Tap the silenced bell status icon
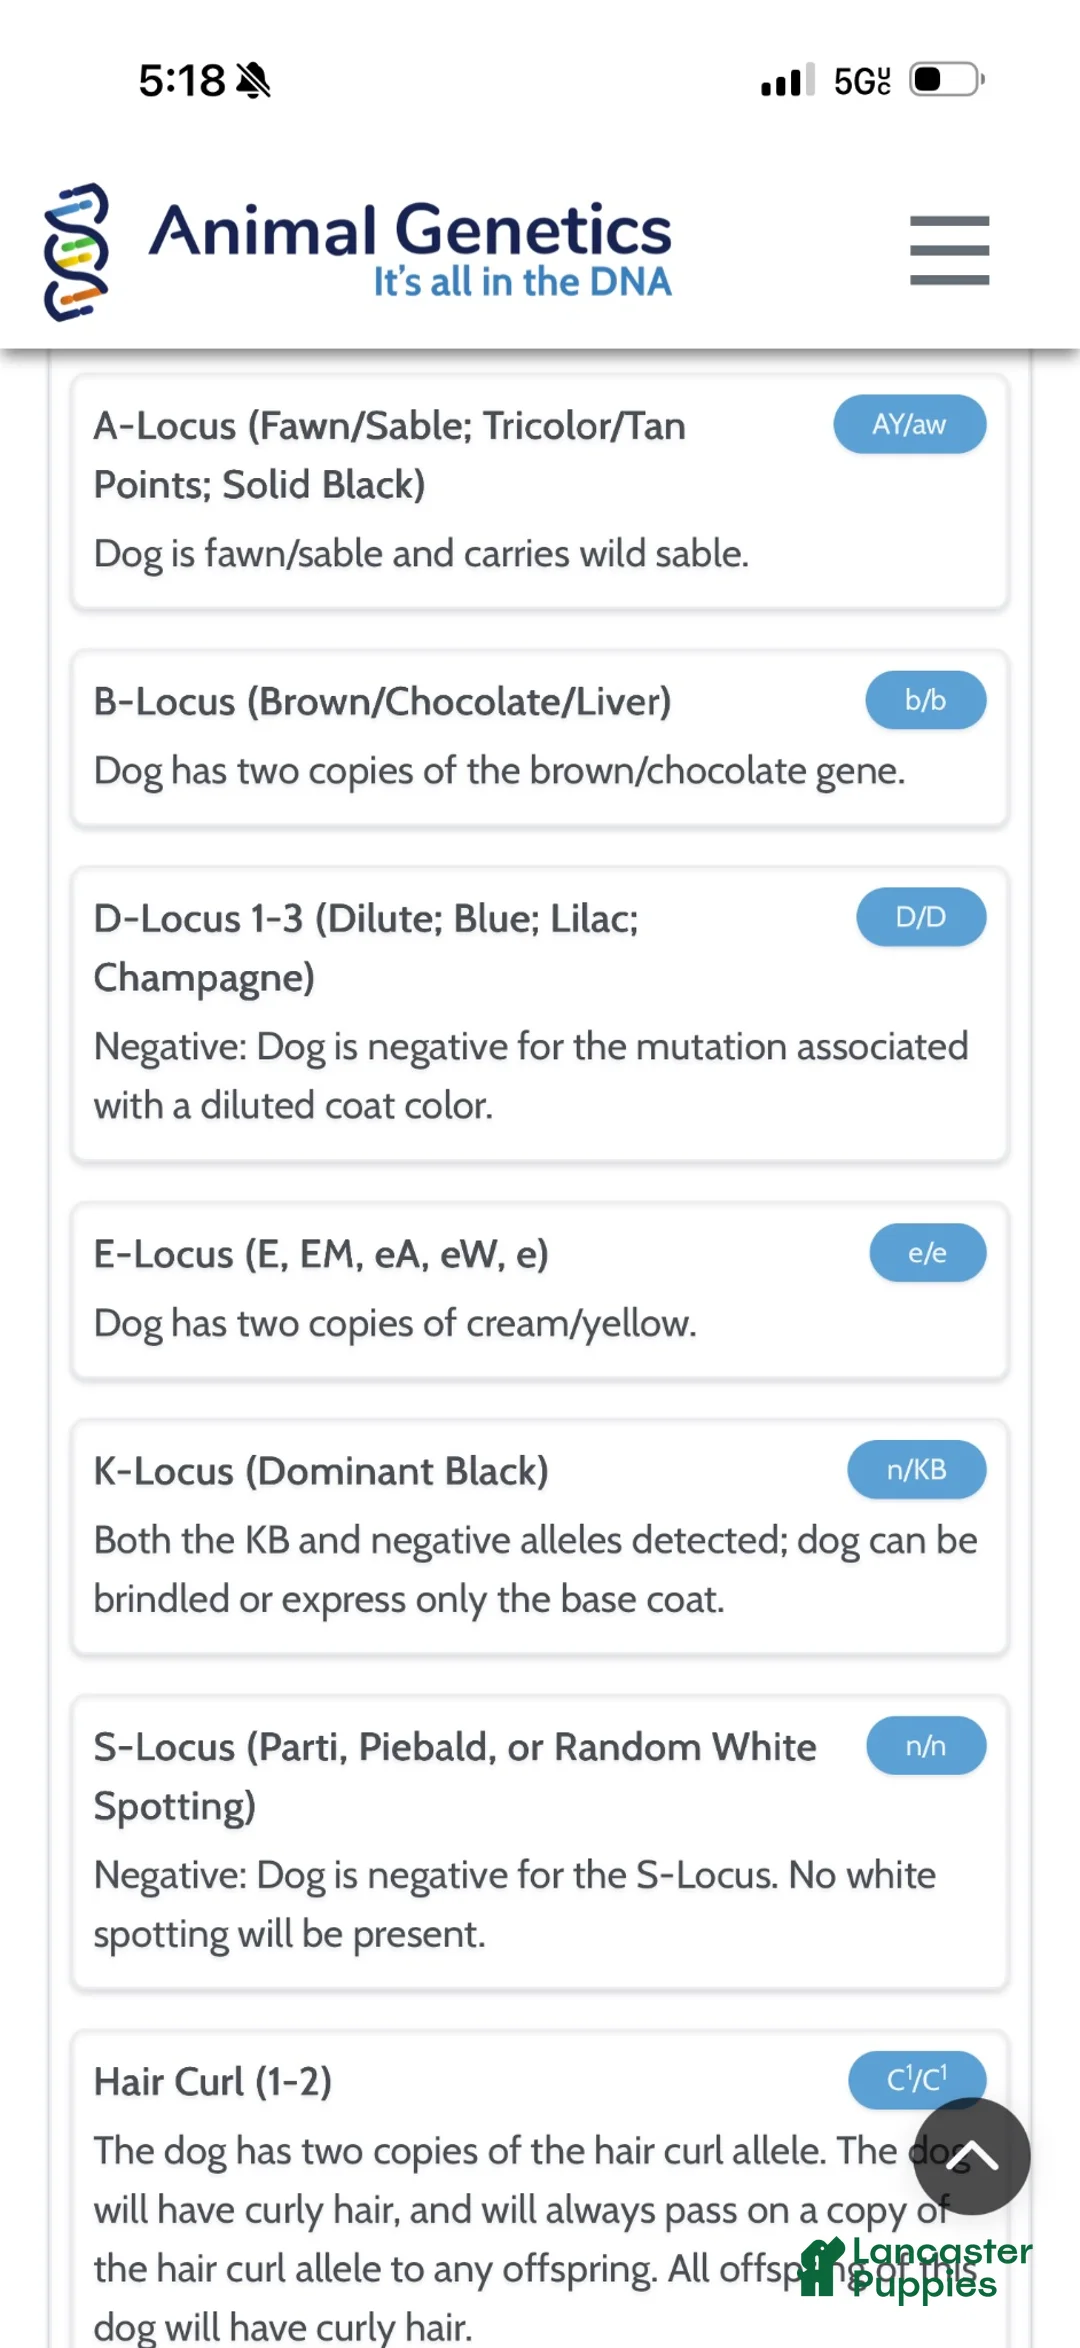 click(x=254, y=80)
